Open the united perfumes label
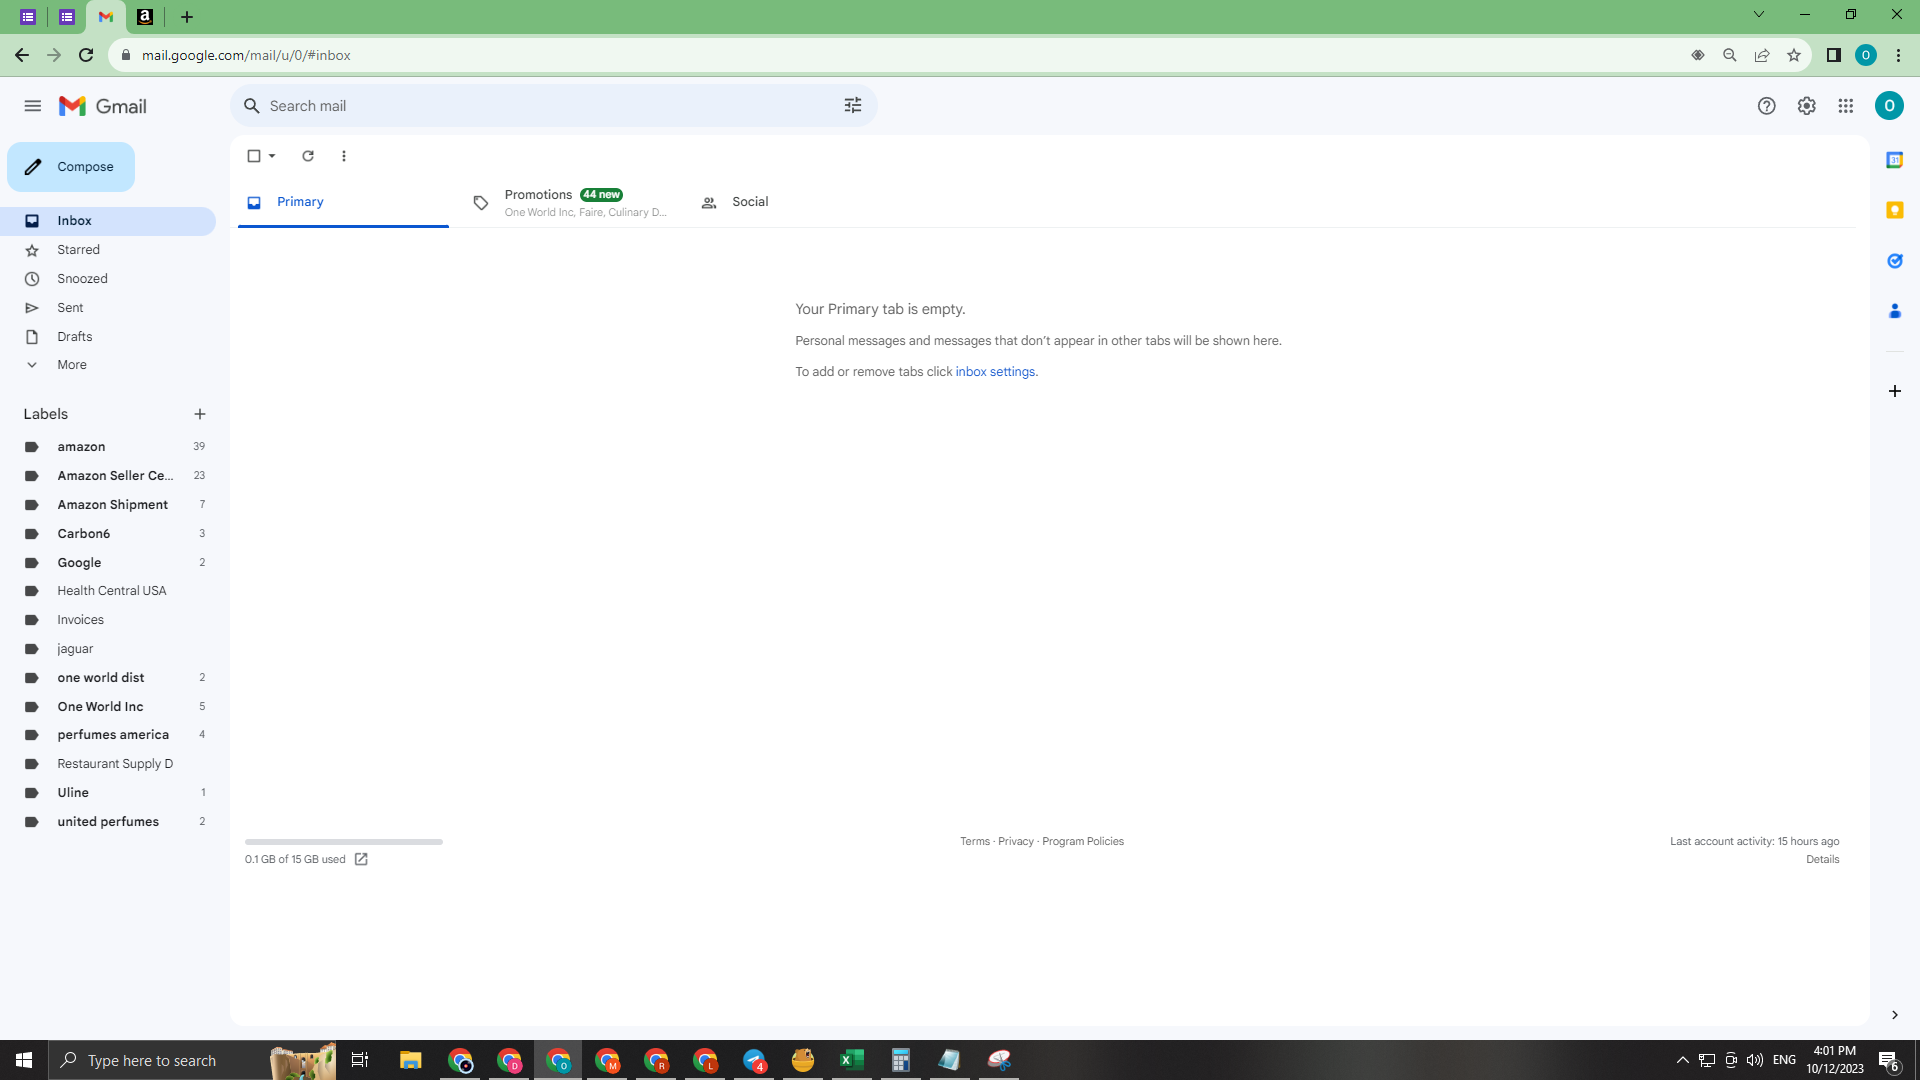Screen dimensions: 1920x1080 point(108,822)
